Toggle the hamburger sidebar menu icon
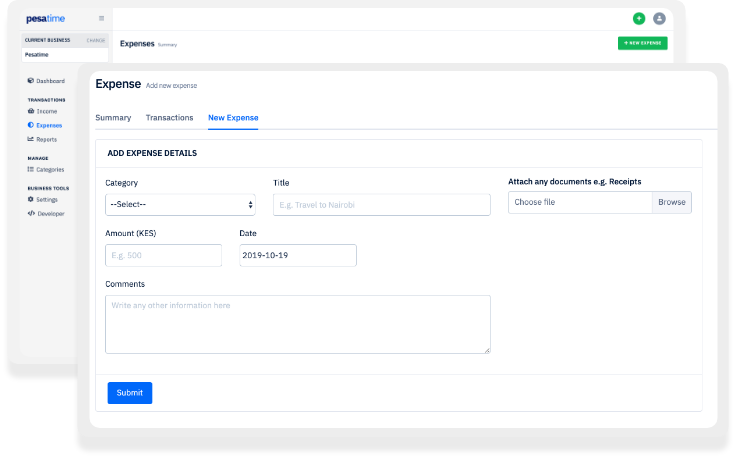 101,18
